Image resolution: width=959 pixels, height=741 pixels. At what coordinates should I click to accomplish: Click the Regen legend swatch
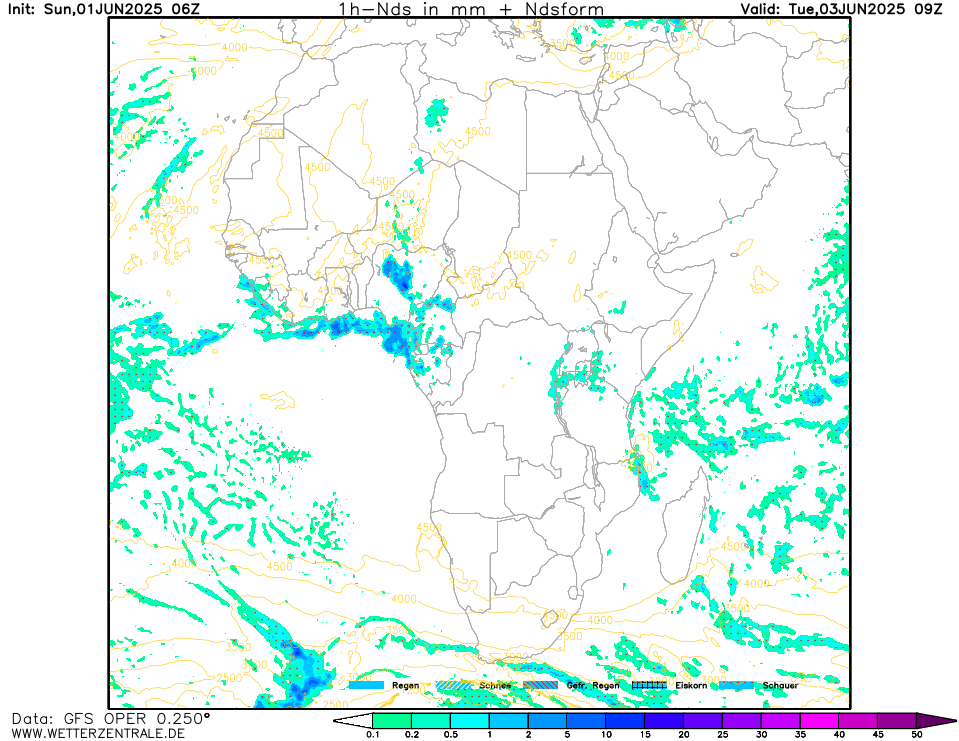pos(366,685)
